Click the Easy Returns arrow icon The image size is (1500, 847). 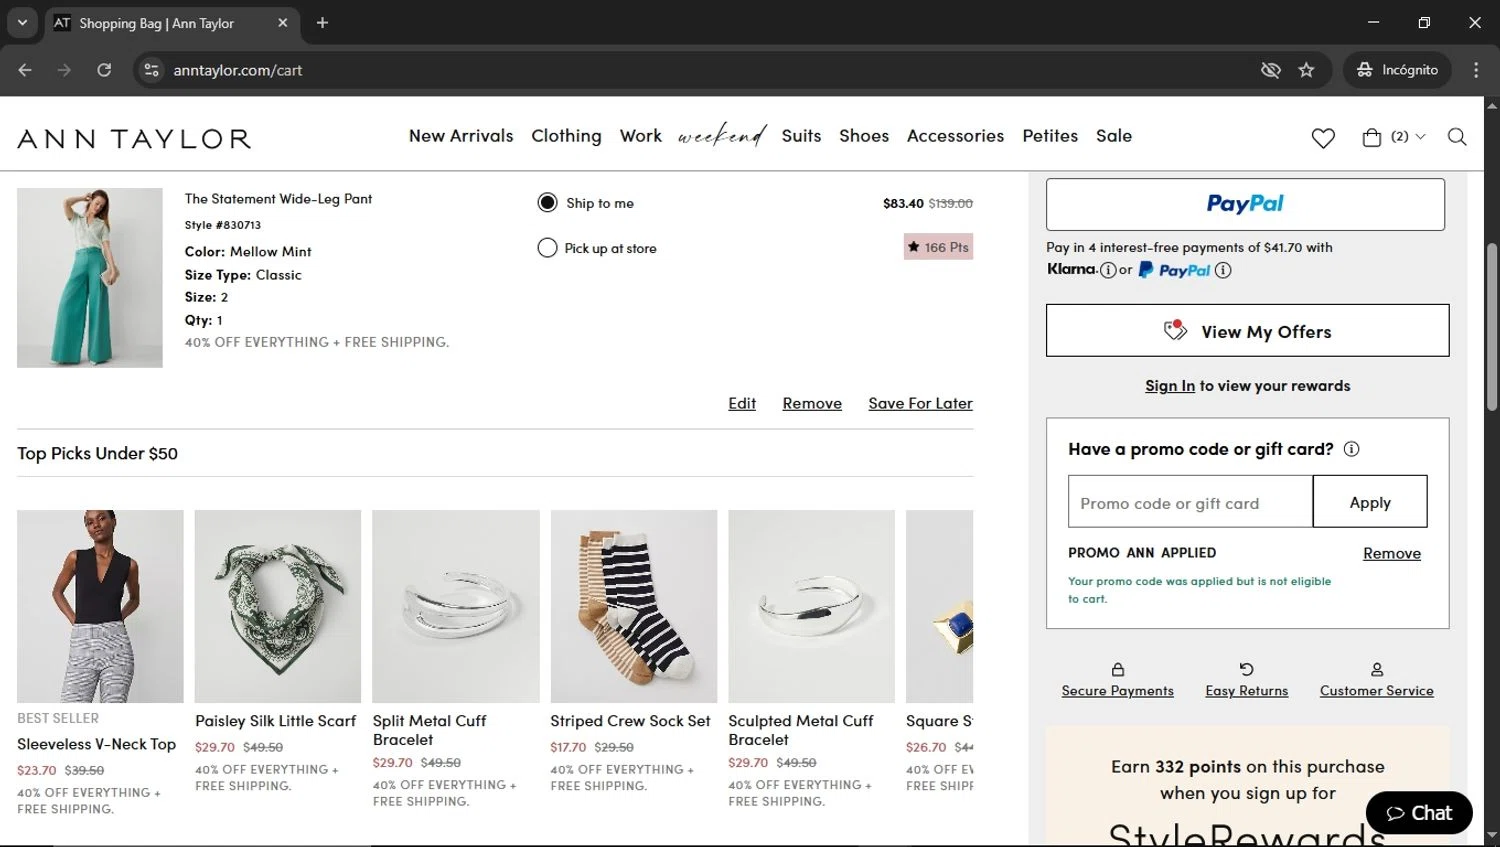[x=1246, y=669]
